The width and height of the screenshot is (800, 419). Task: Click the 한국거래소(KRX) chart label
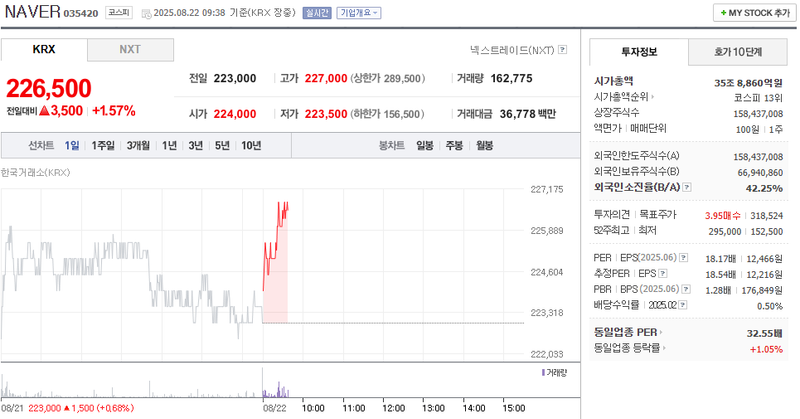point(35,172)
